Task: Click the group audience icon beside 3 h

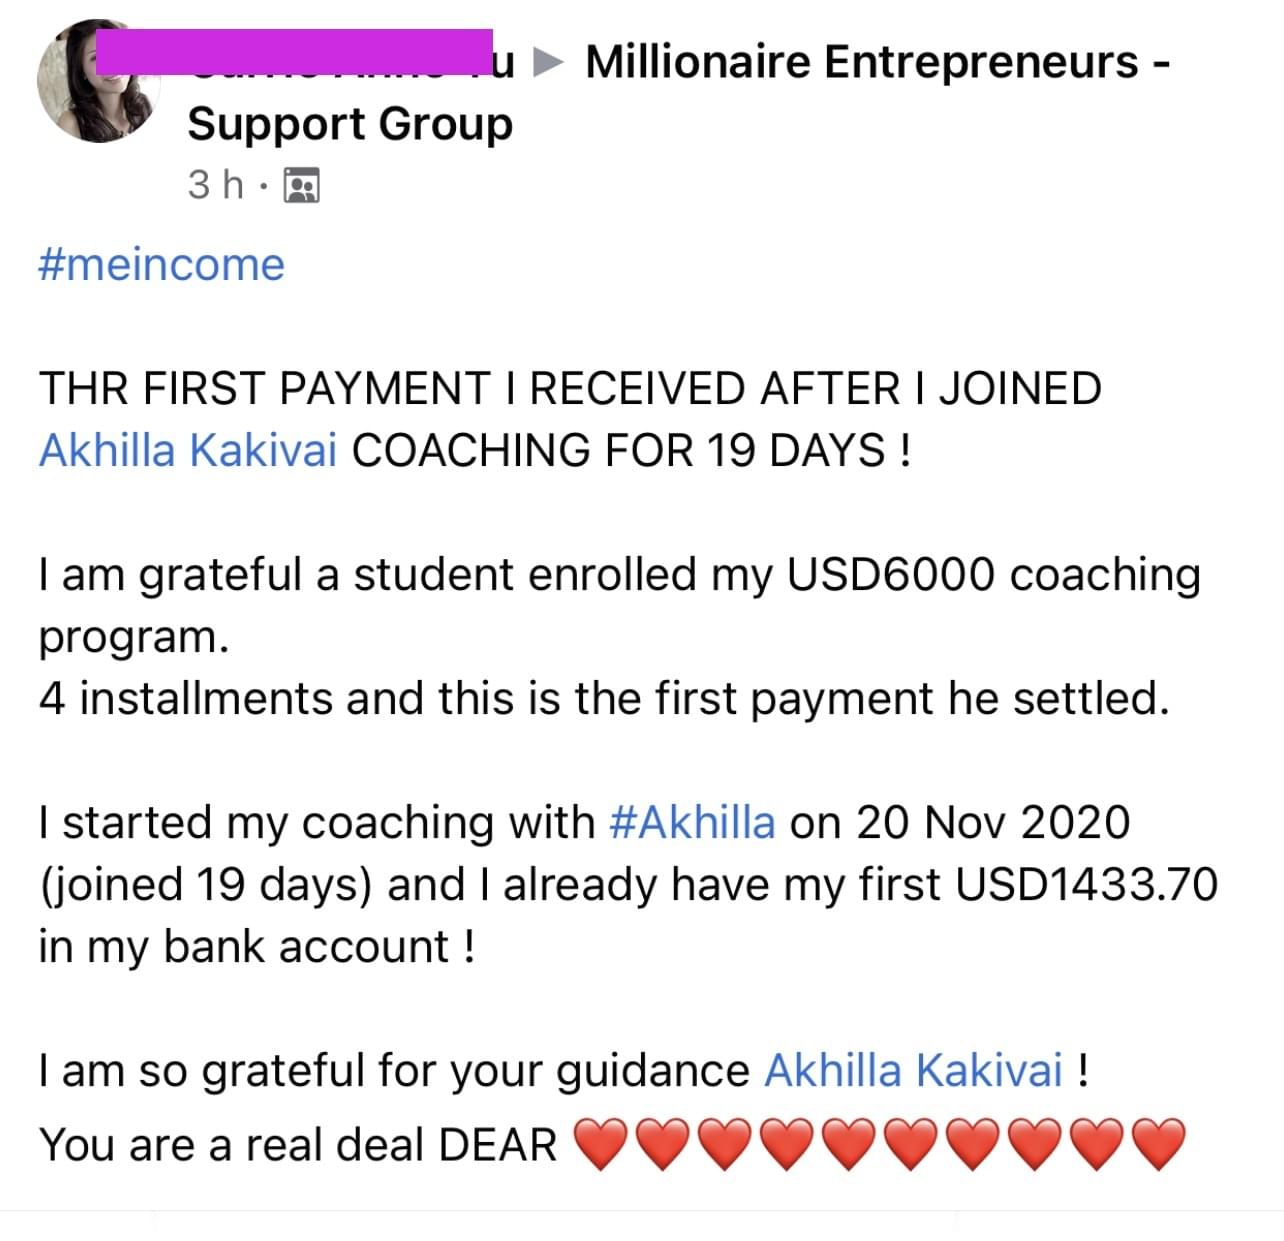Action: [302, 186]
